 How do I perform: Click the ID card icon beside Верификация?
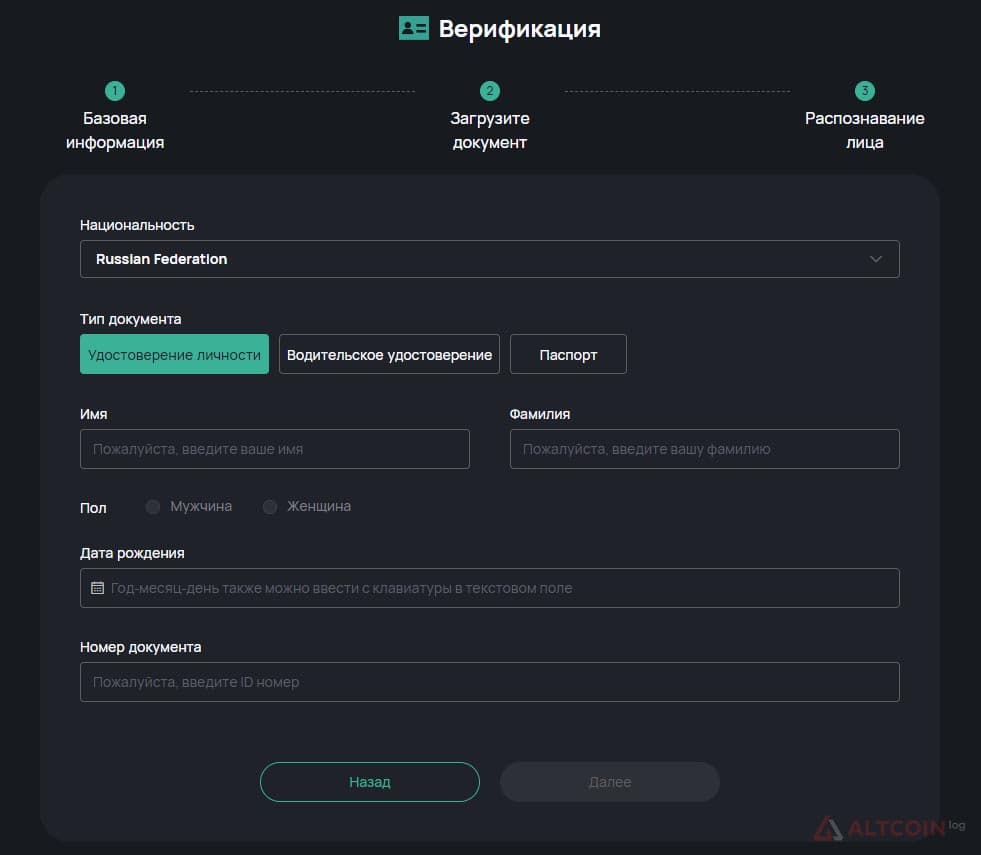click(x=414, y=28)
